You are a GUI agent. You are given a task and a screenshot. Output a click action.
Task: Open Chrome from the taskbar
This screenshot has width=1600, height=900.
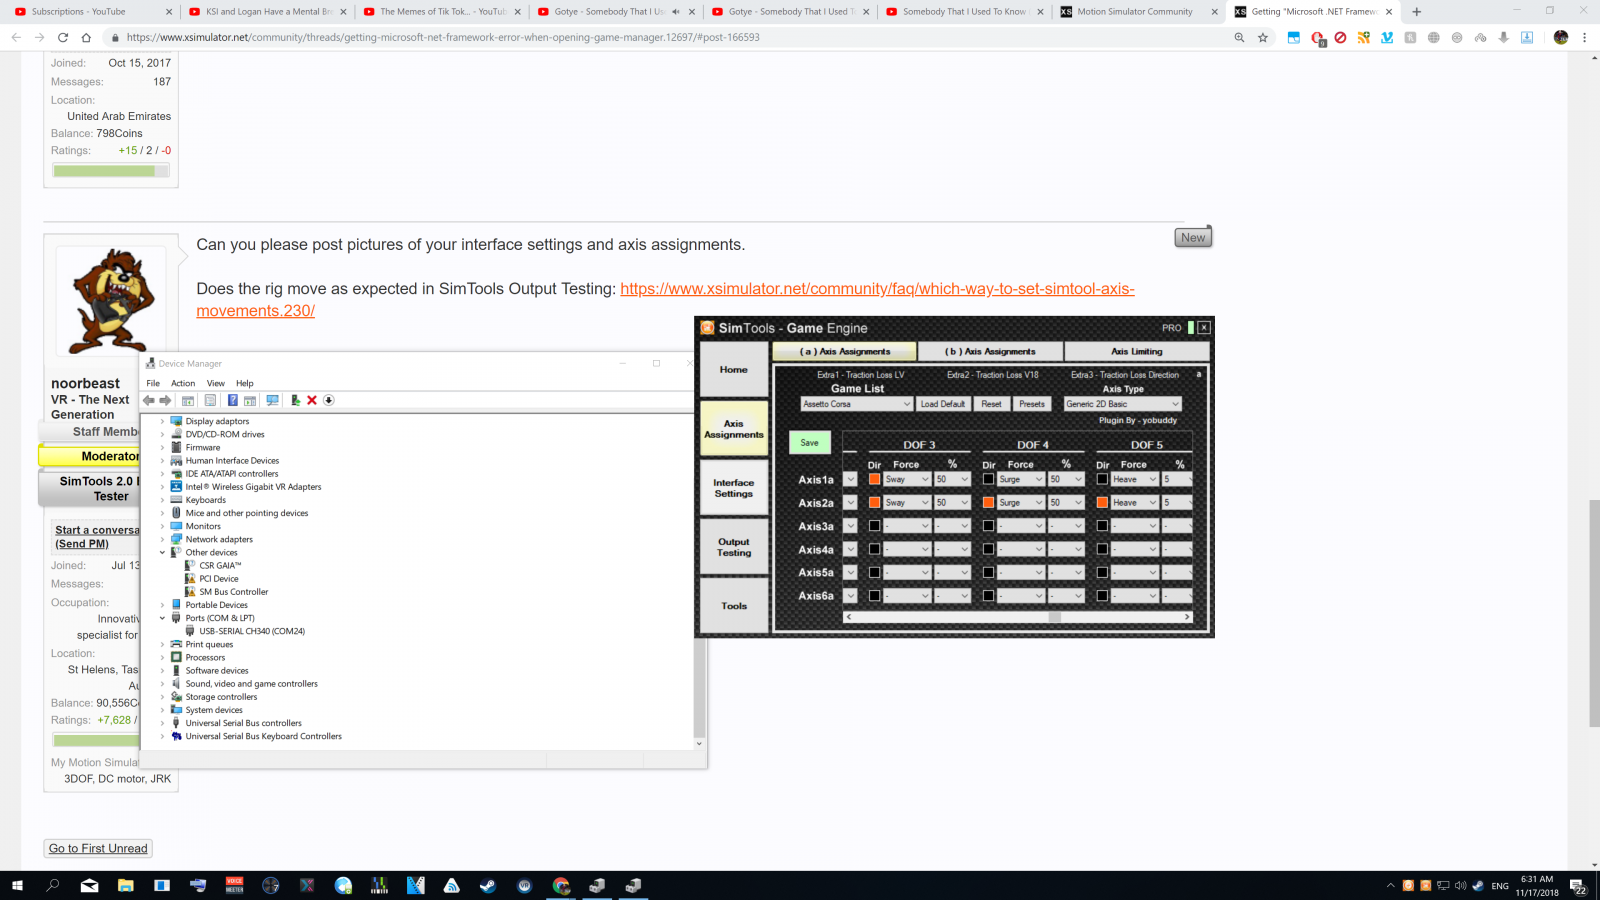coord(561,885)
